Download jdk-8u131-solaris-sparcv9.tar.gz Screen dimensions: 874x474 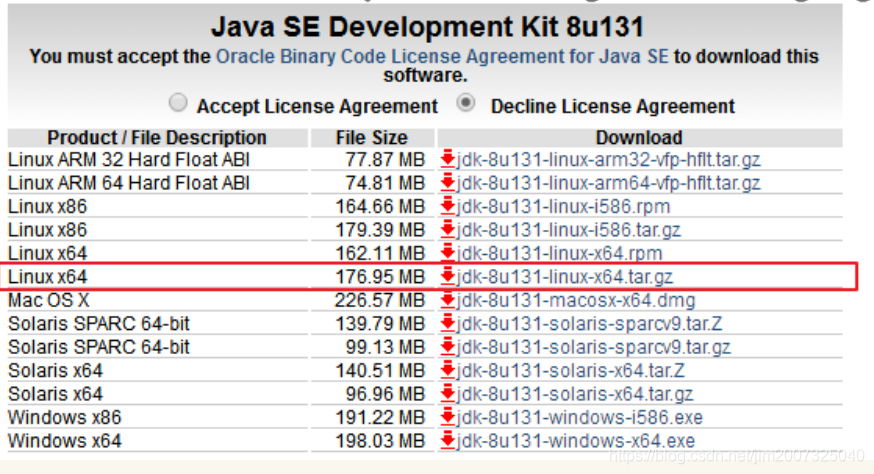coord(594,347)
